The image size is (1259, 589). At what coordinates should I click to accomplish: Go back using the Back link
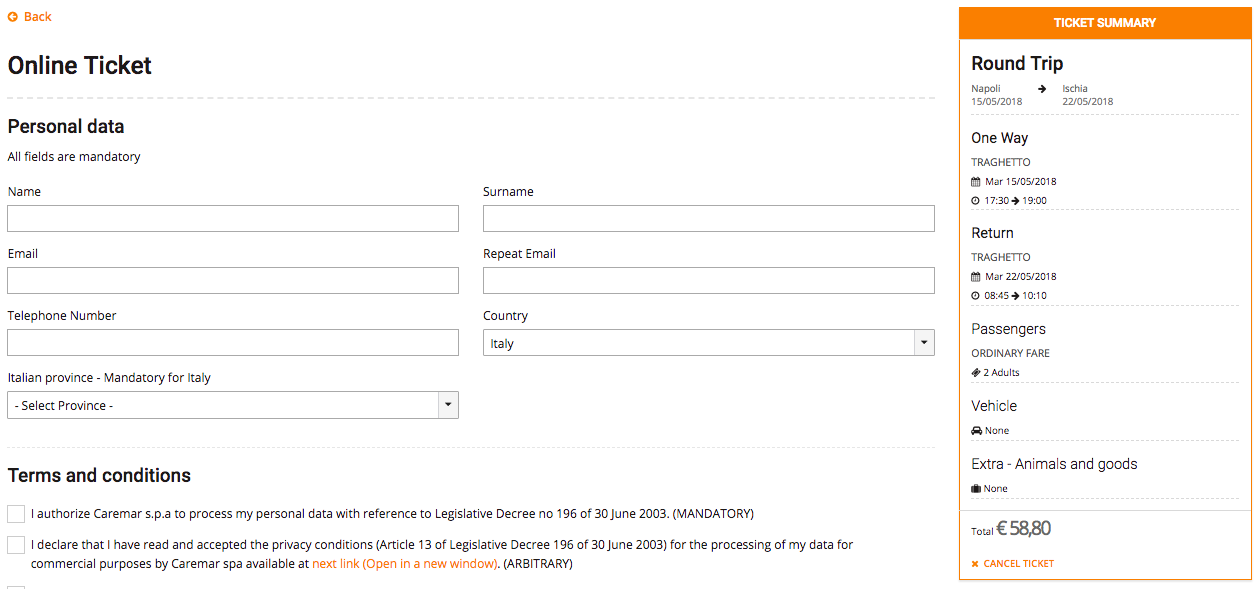point(37,17)
